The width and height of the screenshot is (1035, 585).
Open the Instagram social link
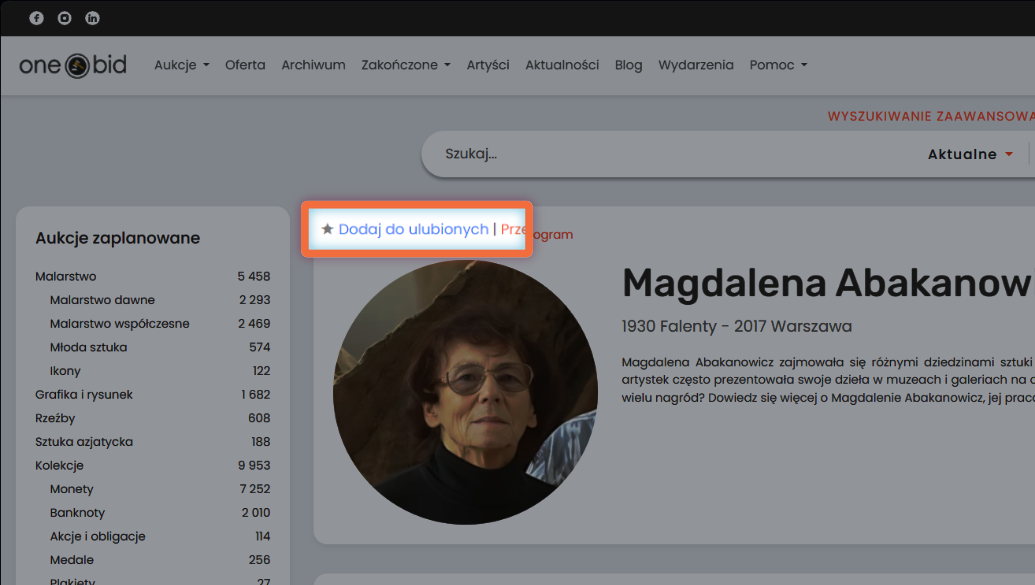click(64, 18)
